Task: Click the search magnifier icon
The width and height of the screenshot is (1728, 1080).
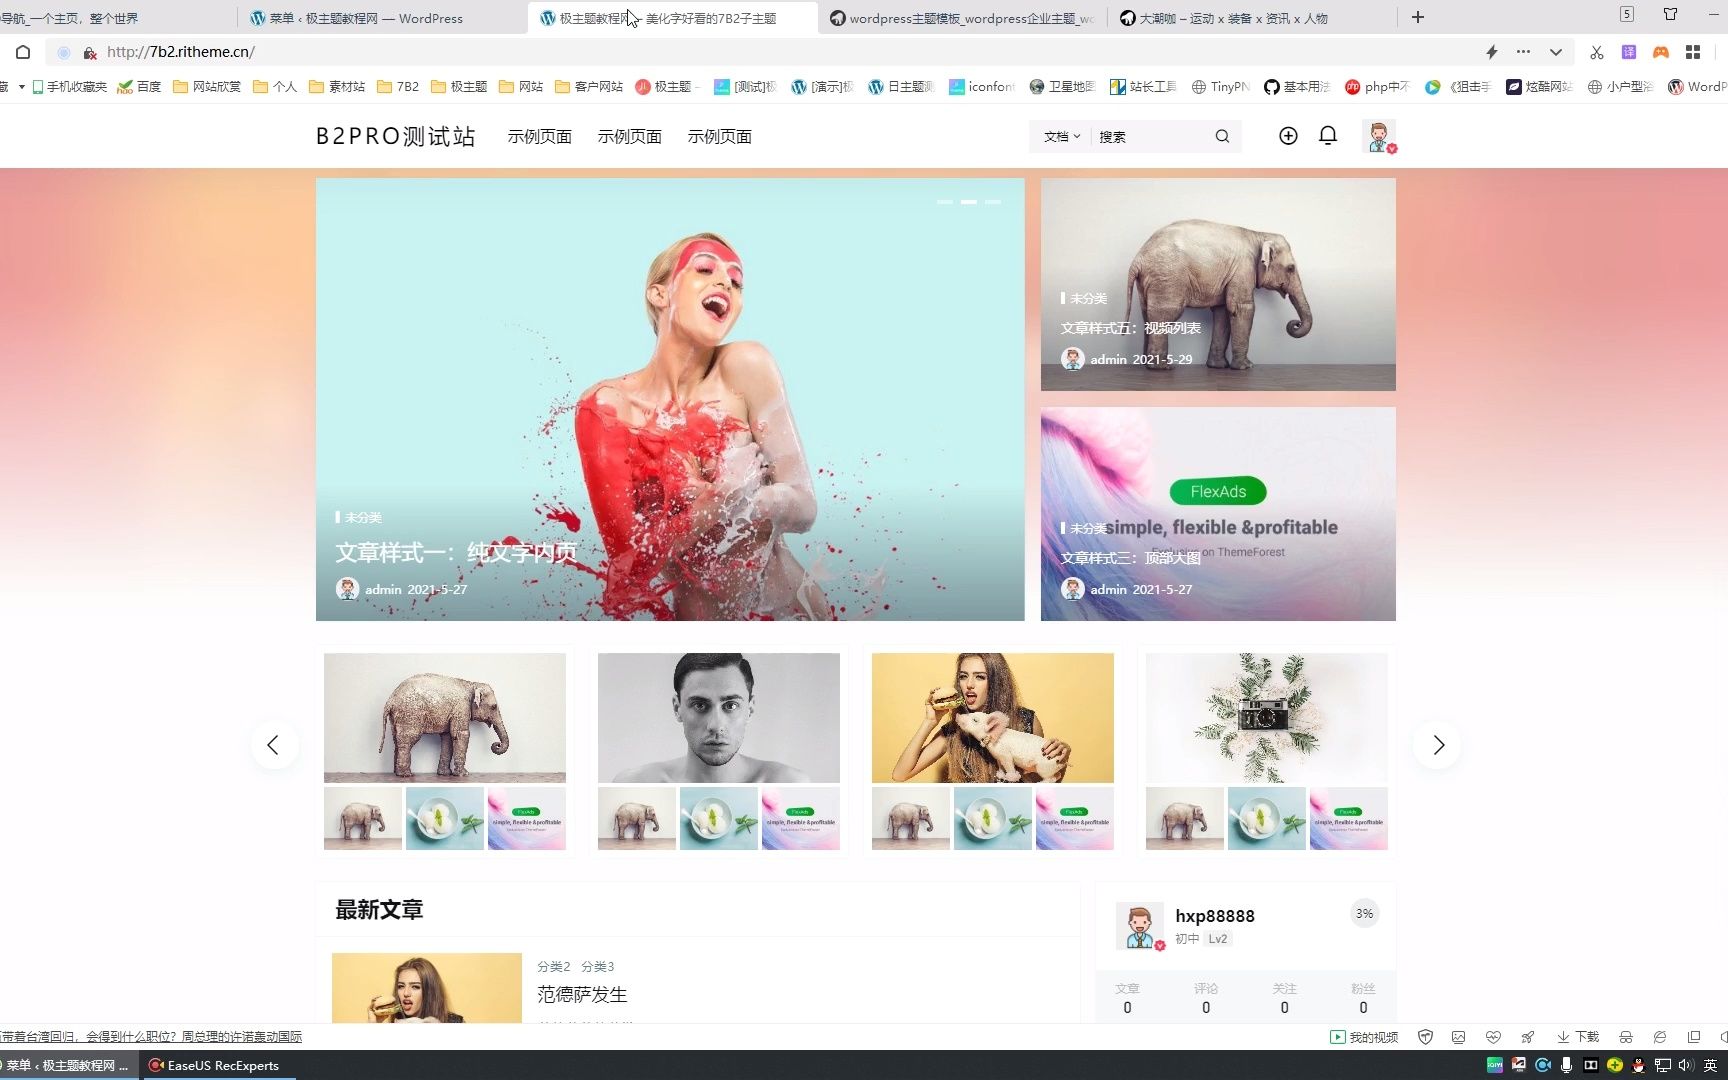Action: (x=1222, y=137)
